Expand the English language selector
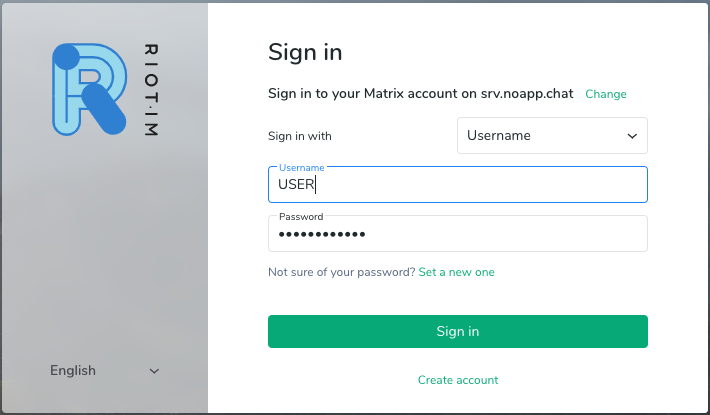710x415 pixels. point(105,371)
